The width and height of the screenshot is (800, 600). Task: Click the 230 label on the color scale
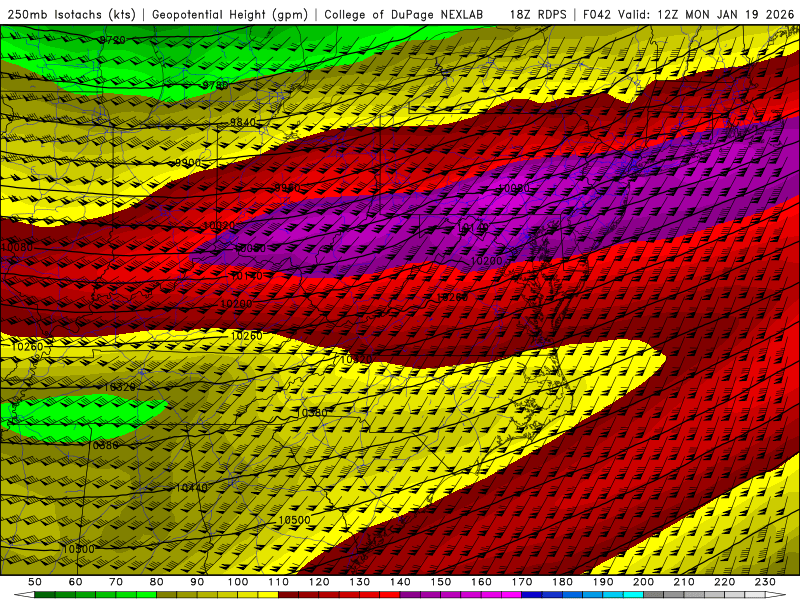[766, 582]
